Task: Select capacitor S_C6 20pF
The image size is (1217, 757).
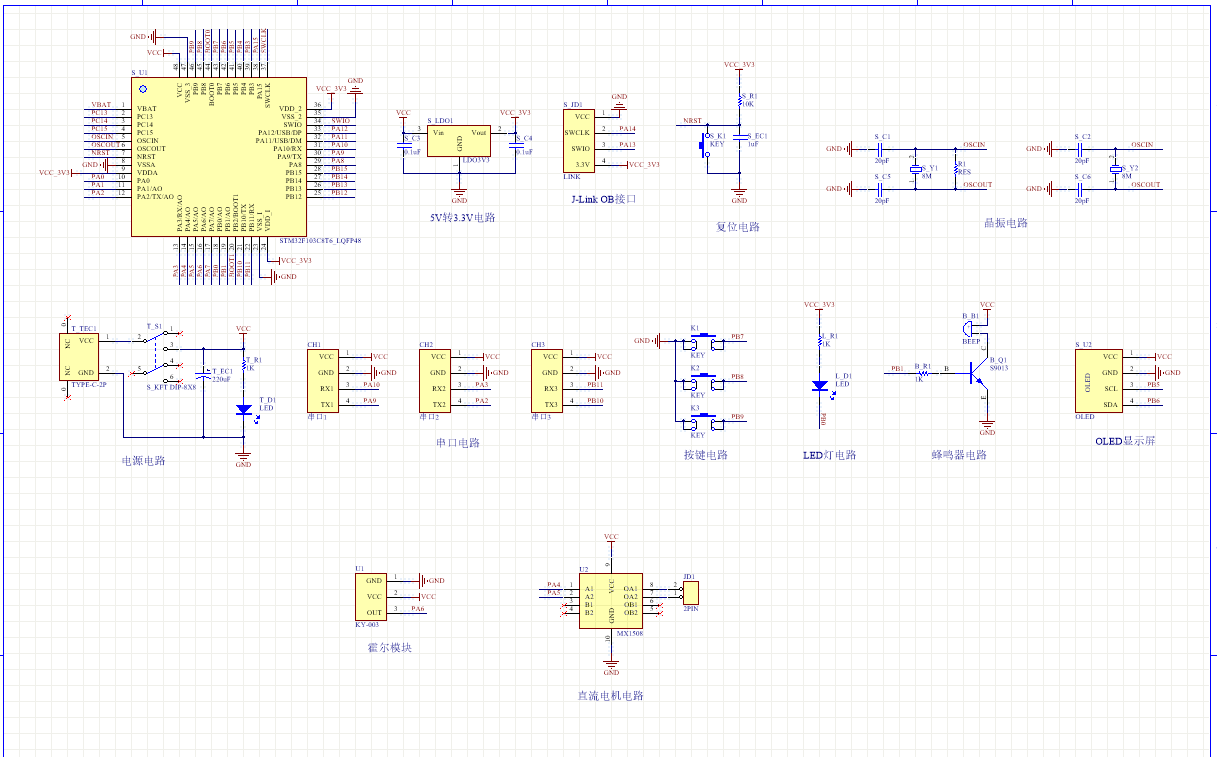Action: click(1081, 188)
